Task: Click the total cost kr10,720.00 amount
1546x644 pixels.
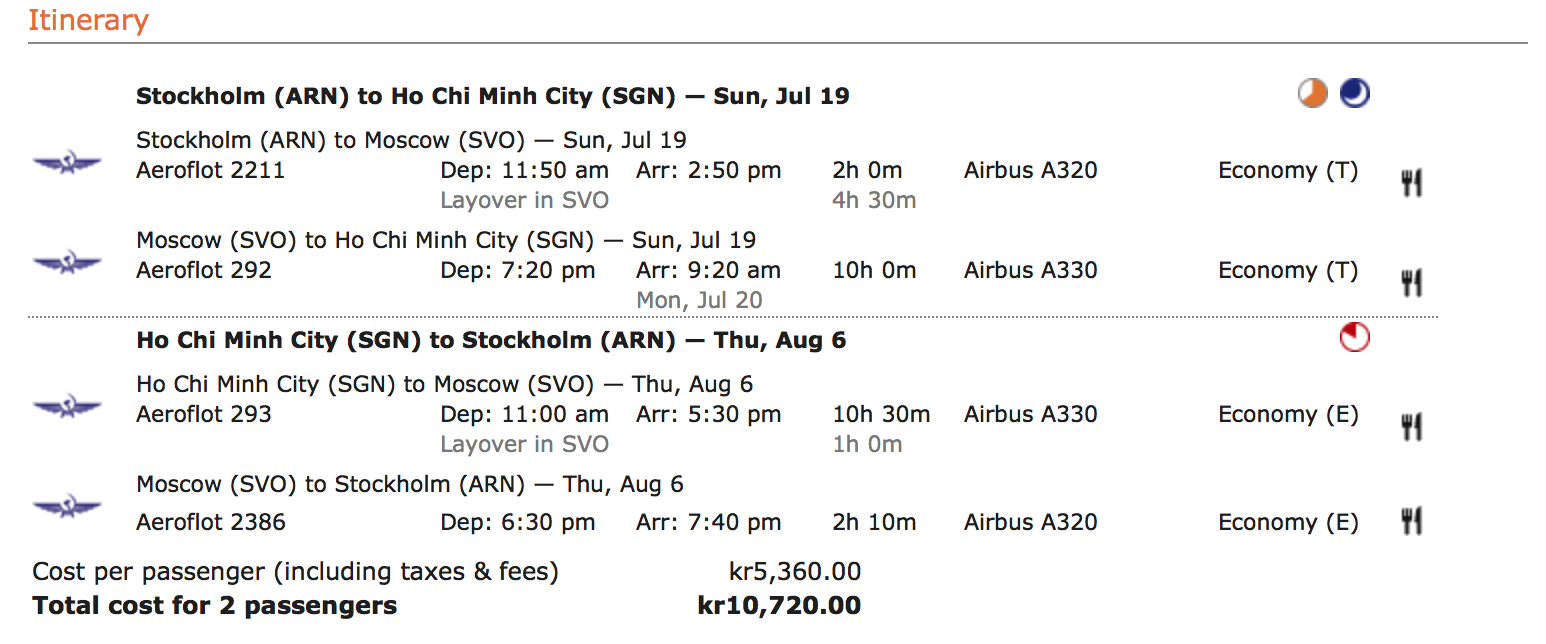Action: tap(779, 606)
